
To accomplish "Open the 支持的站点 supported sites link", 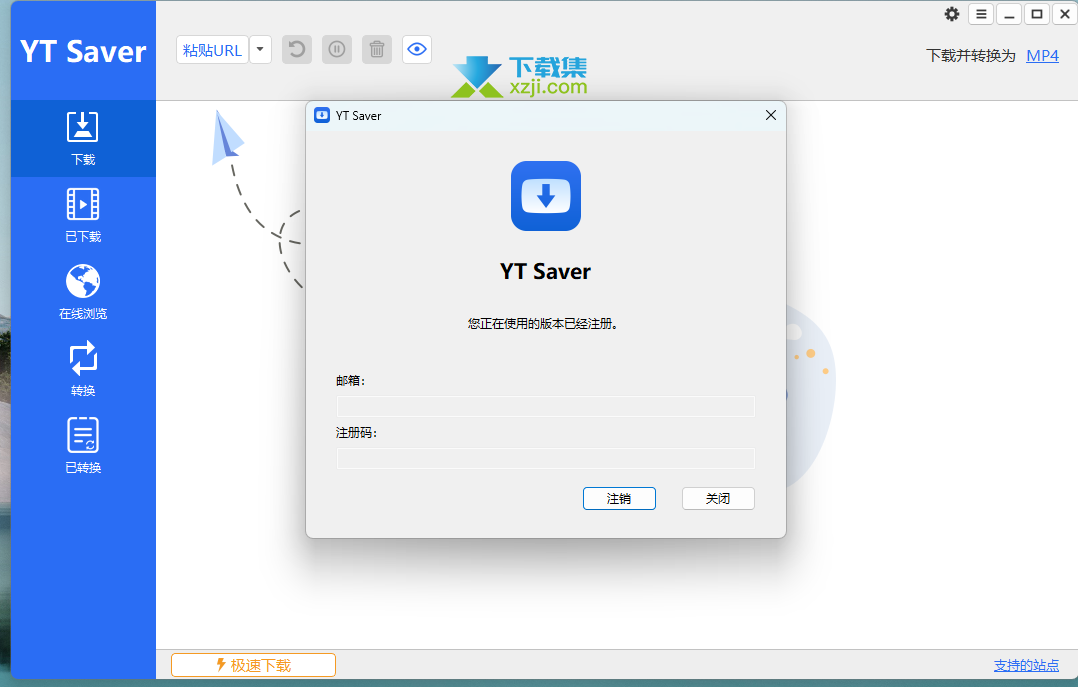I will [1026, 665].
